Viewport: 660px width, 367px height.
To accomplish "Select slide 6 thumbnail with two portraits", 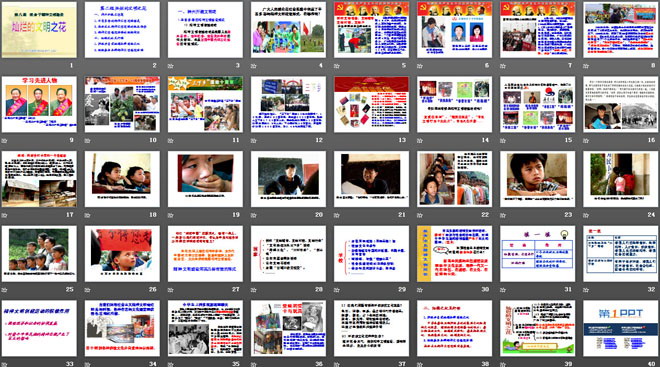I will [x=455, y=29].
